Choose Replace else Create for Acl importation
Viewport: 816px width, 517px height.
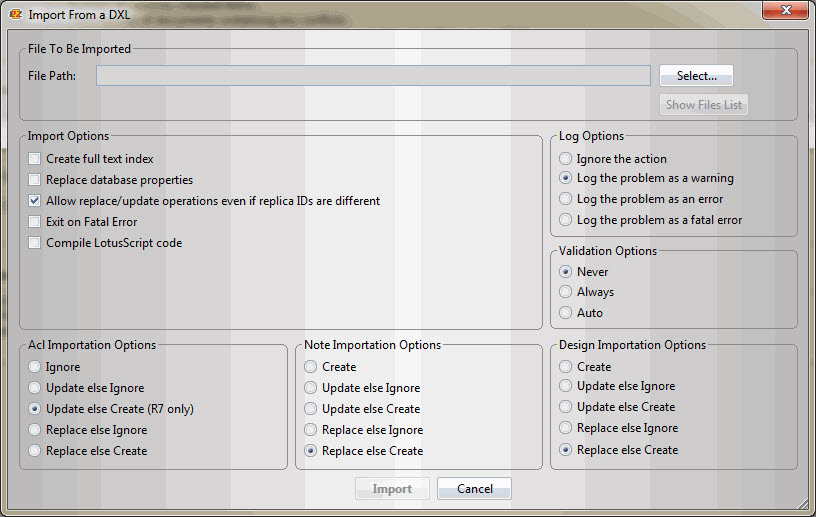36,451
